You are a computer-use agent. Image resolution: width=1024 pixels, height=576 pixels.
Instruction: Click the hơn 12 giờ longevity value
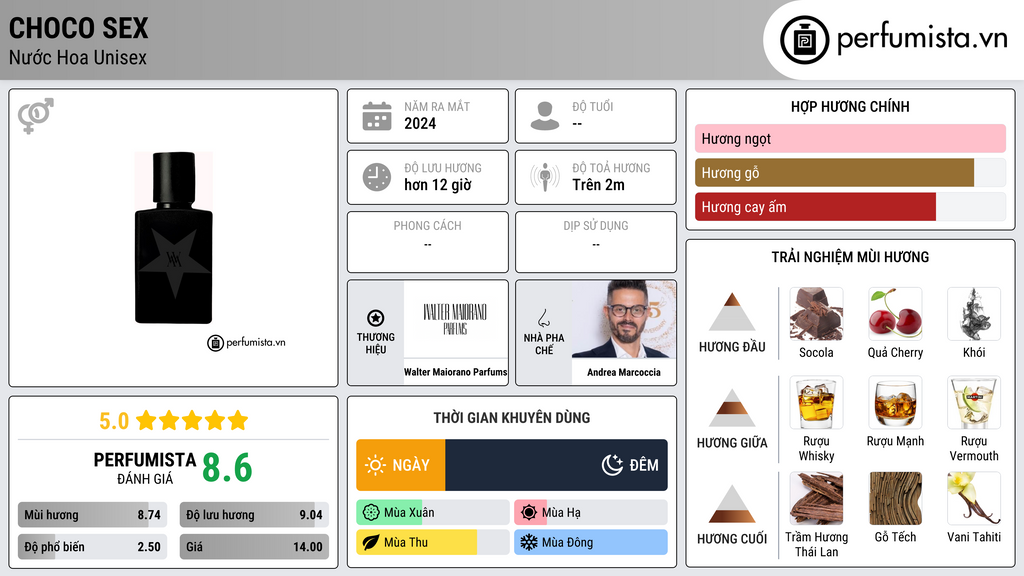point(438,185)
